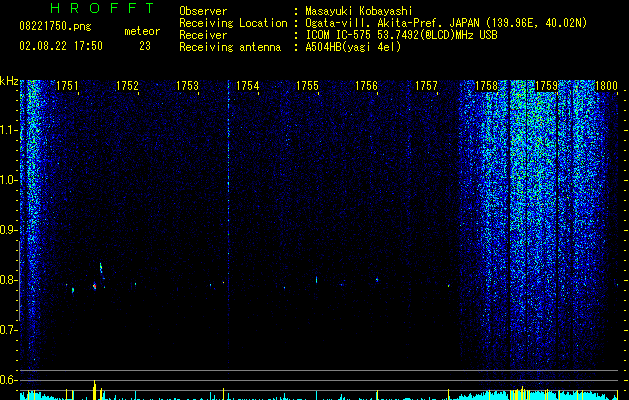Click the 1753 time marker
This screenshot has width=629, height=400.
(187, 86)
